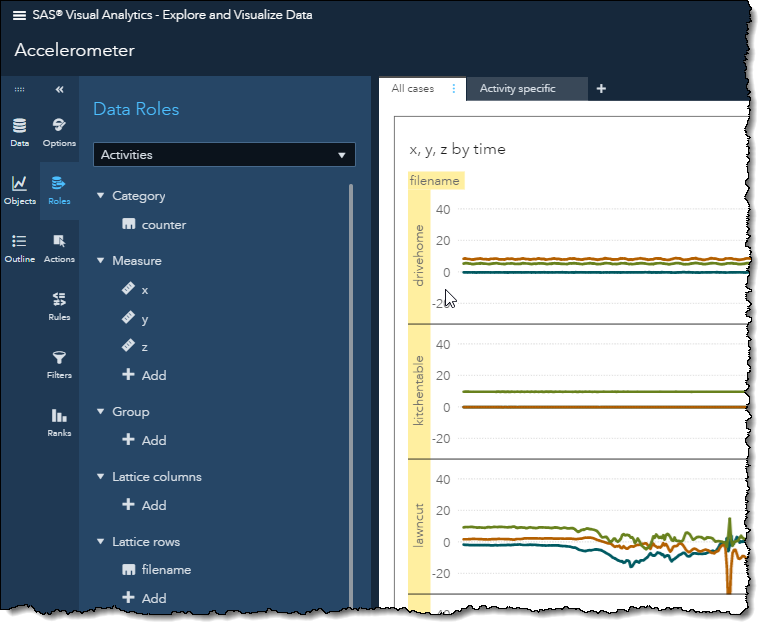Collapse the side pane with double chevron
The height and width of the screenshot is (628, 765).
pyautogui.click(x=60, y=89)
